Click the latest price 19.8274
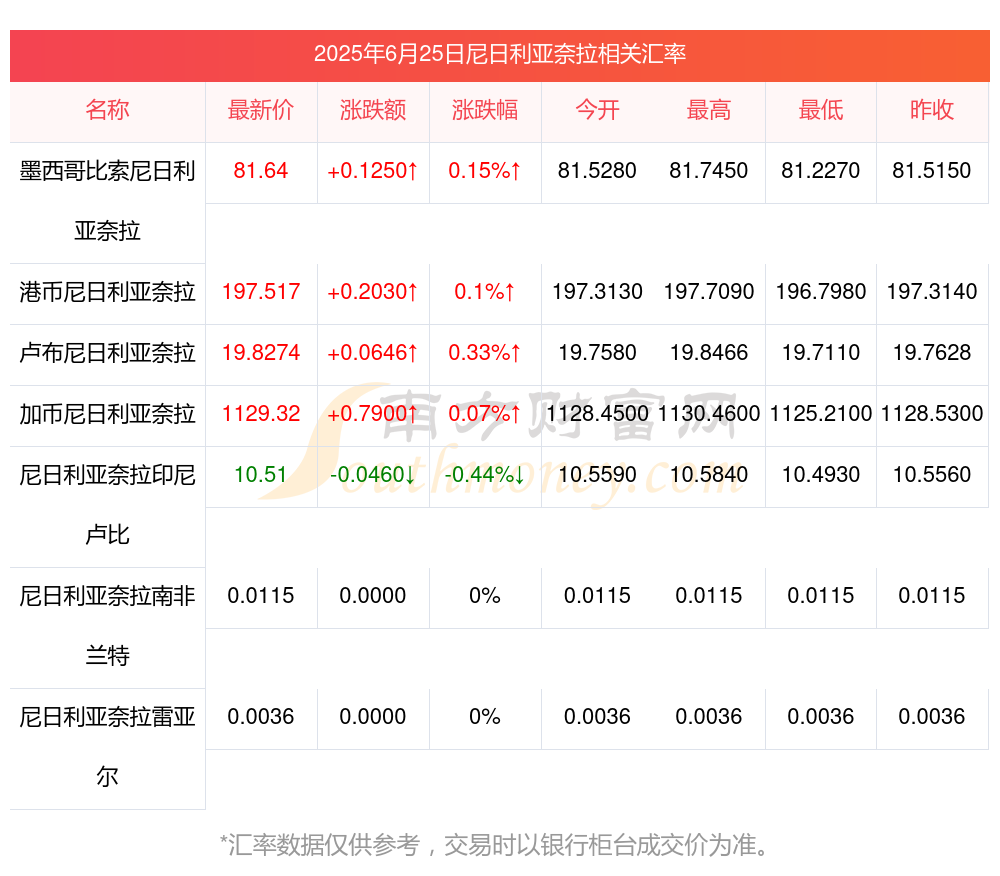Image resolution: width=1000 pixels, height=876 pixels. (x=261, y=353)
